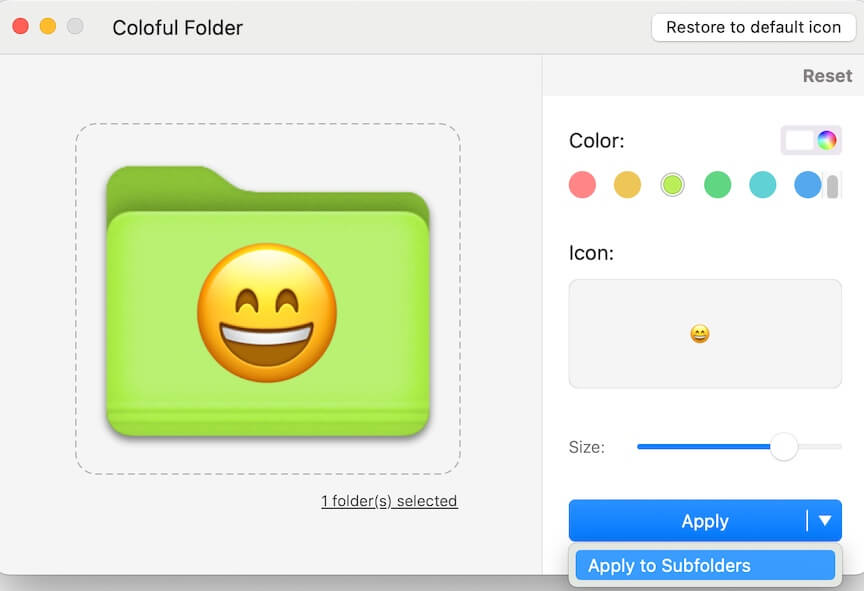Click Restore to default icon

click(x=753, y=27)
